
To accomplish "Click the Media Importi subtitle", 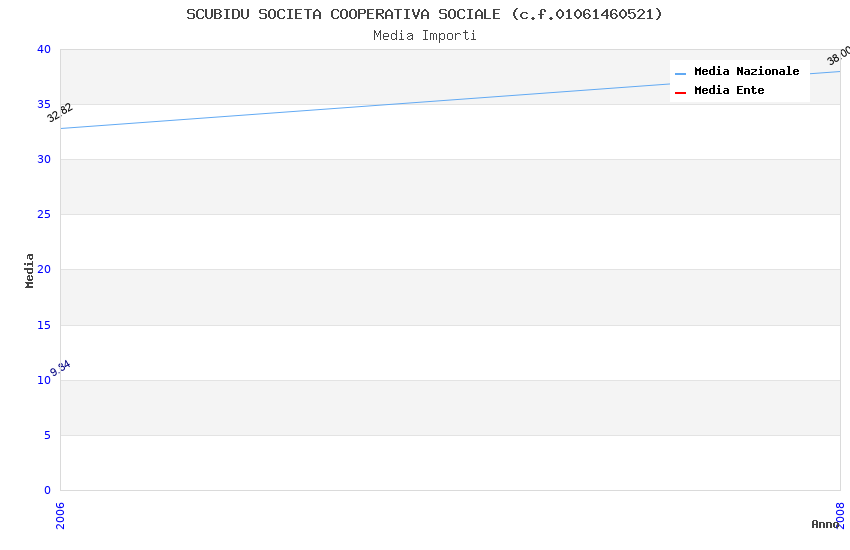I will pyautogui.click(x=424, y=35).
